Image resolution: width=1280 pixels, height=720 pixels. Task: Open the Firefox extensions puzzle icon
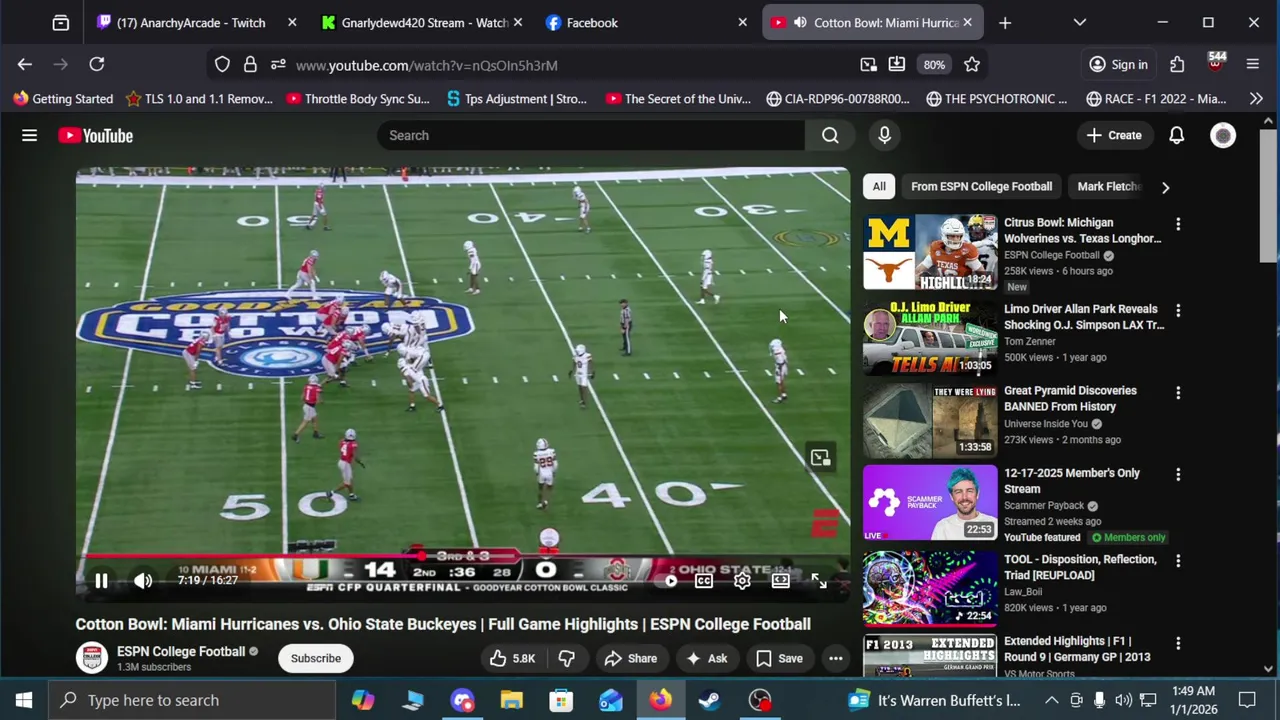click(x=1177, y=64)
